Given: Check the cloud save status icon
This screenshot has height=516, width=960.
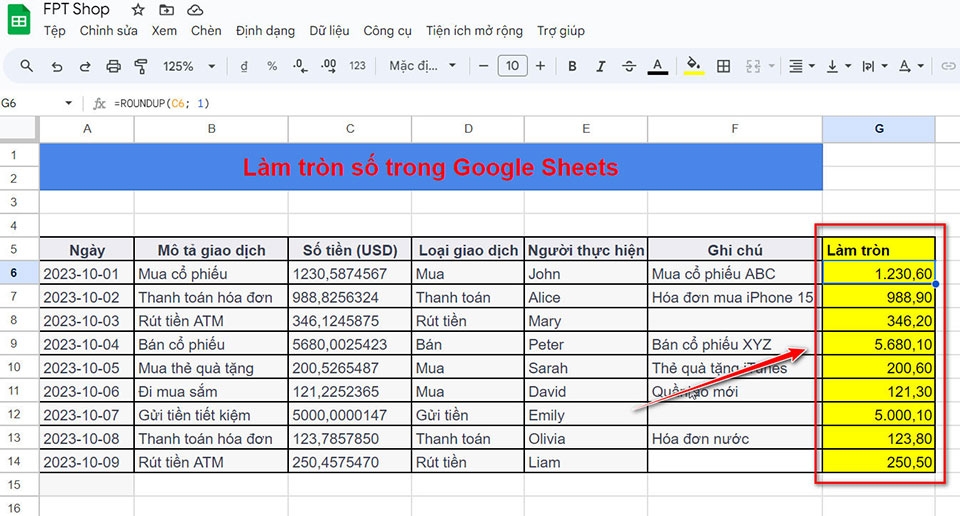Looking at the screenshot, I should point(195,10).
